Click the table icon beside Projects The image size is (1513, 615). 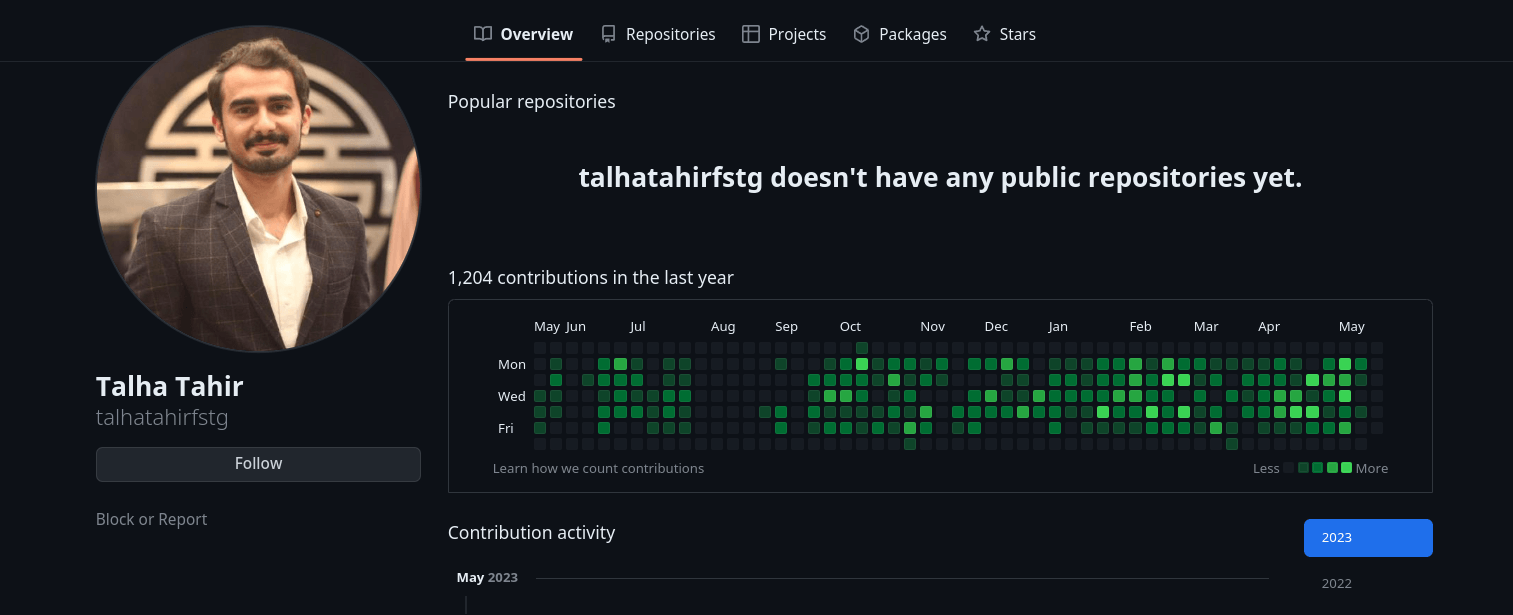[751, 34]
